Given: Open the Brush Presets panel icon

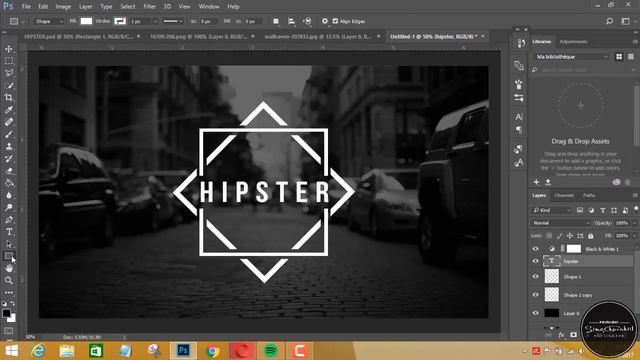Looking at the screenshot, I should pyautogui.click(x=519, y=98).
